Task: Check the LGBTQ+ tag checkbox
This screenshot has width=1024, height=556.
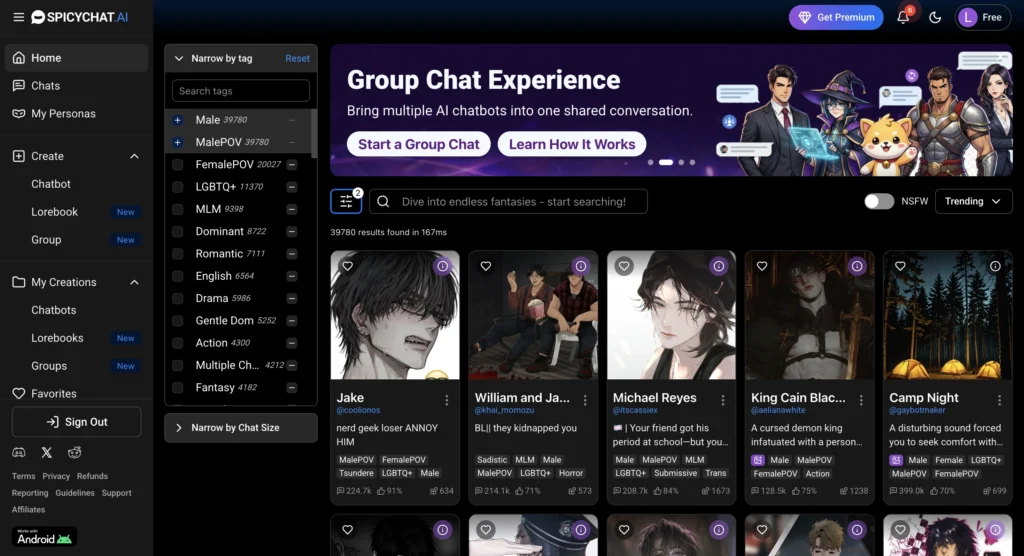Action: [x=178, y=187]
